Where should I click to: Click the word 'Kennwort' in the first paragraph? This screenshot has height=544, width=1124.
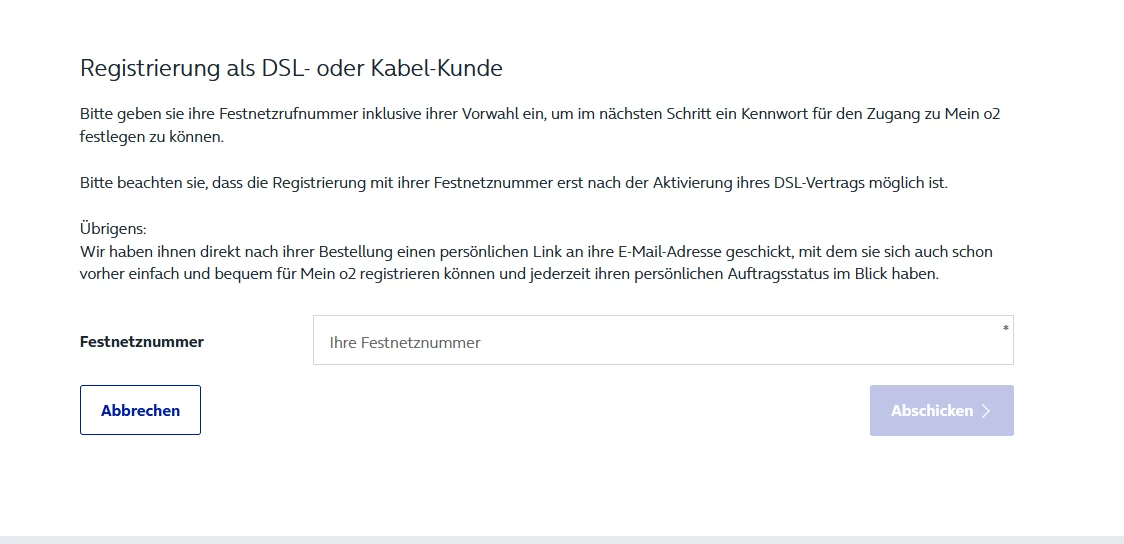coord(772,114)
